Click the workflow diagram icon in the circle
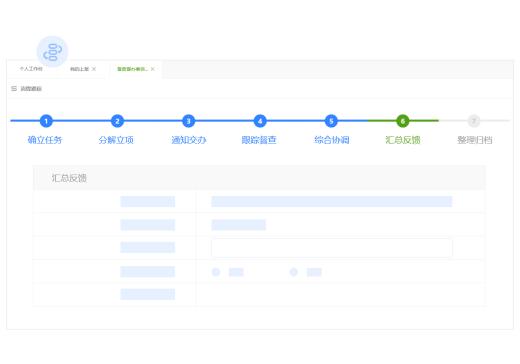Image resolution: width=520 pixels, height=364 pixels. pyautogui.click(x=52, y=52)
